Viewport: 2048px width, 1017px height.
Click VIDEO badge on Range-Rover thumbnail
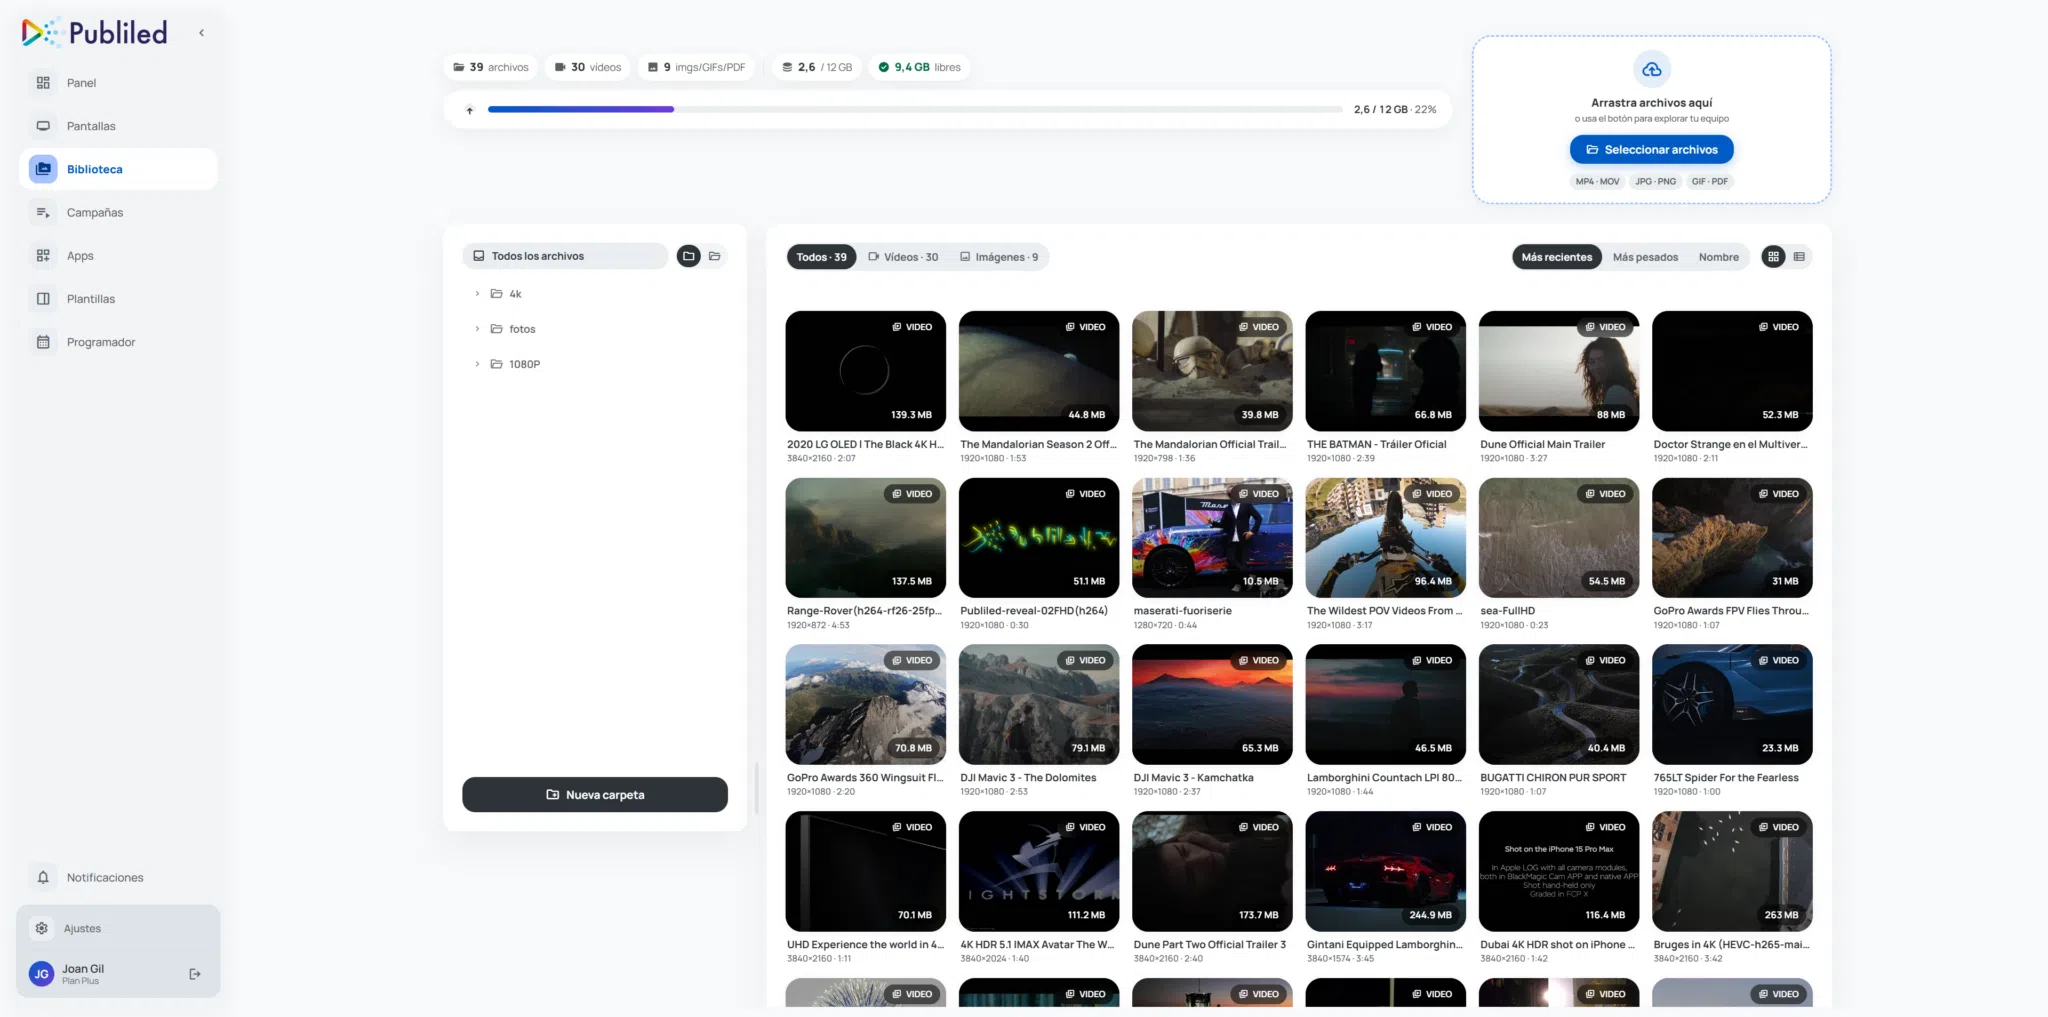pyautogui.click(x=912, y=494)
